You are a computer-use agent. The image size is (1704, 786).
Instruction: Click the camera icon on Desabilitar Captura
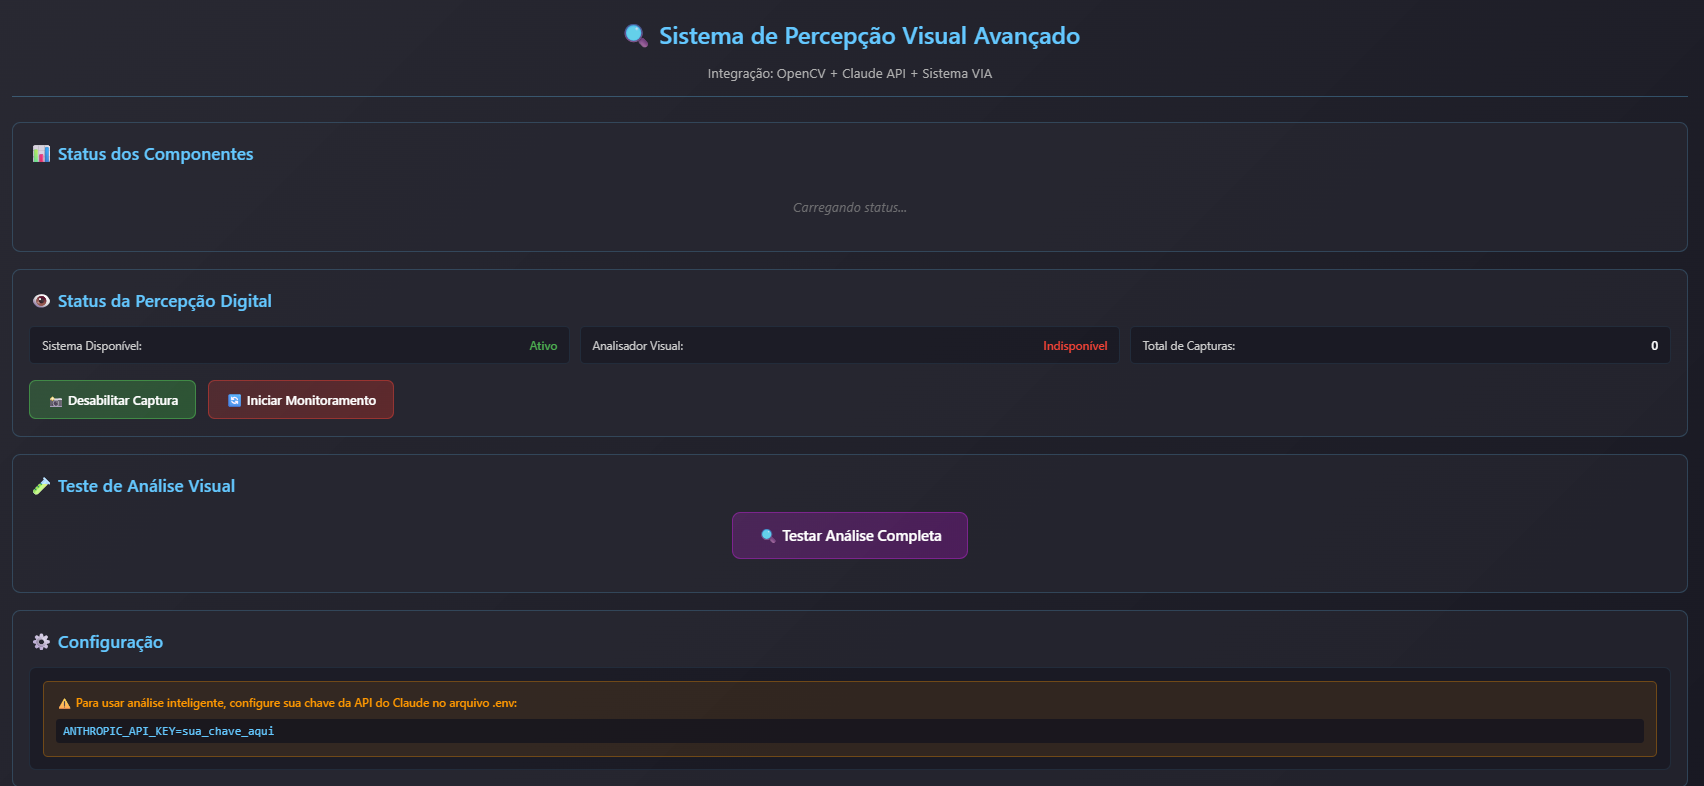tap(56, 401)
